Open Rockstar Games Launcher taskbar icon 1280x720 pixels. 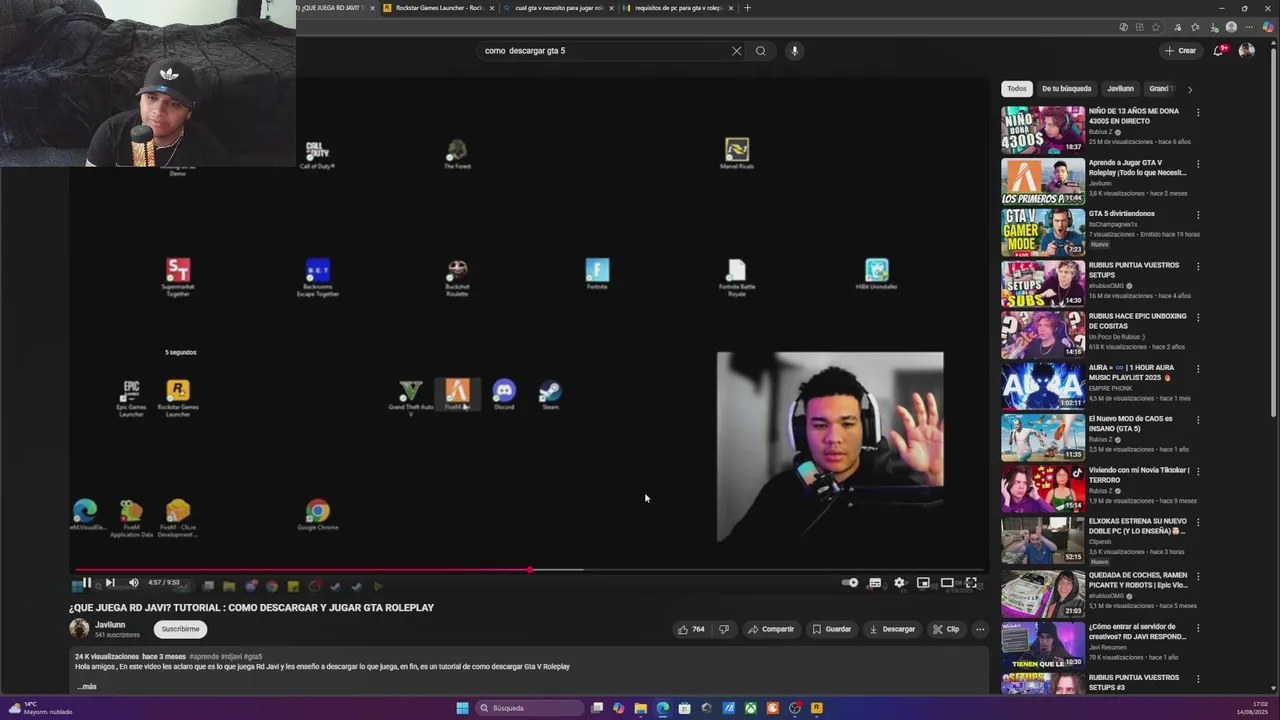coord(816,708)
